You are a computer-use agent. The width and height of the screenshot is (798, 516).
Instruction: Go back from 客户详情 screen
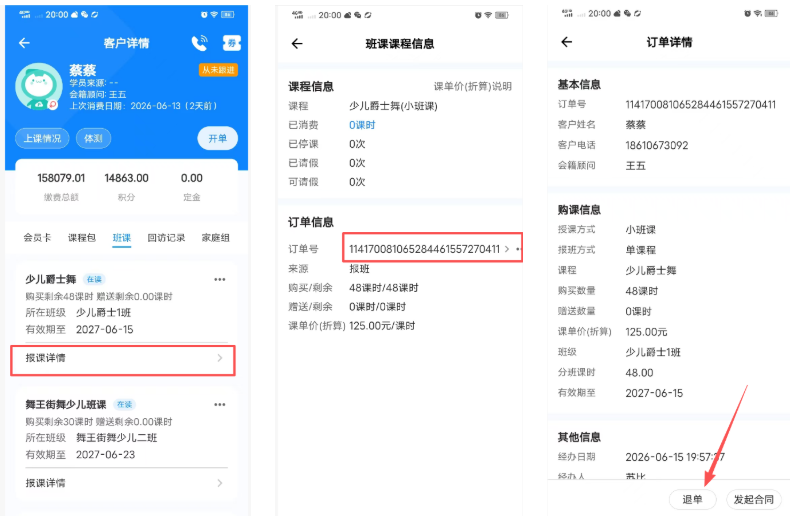click(24, 43)
